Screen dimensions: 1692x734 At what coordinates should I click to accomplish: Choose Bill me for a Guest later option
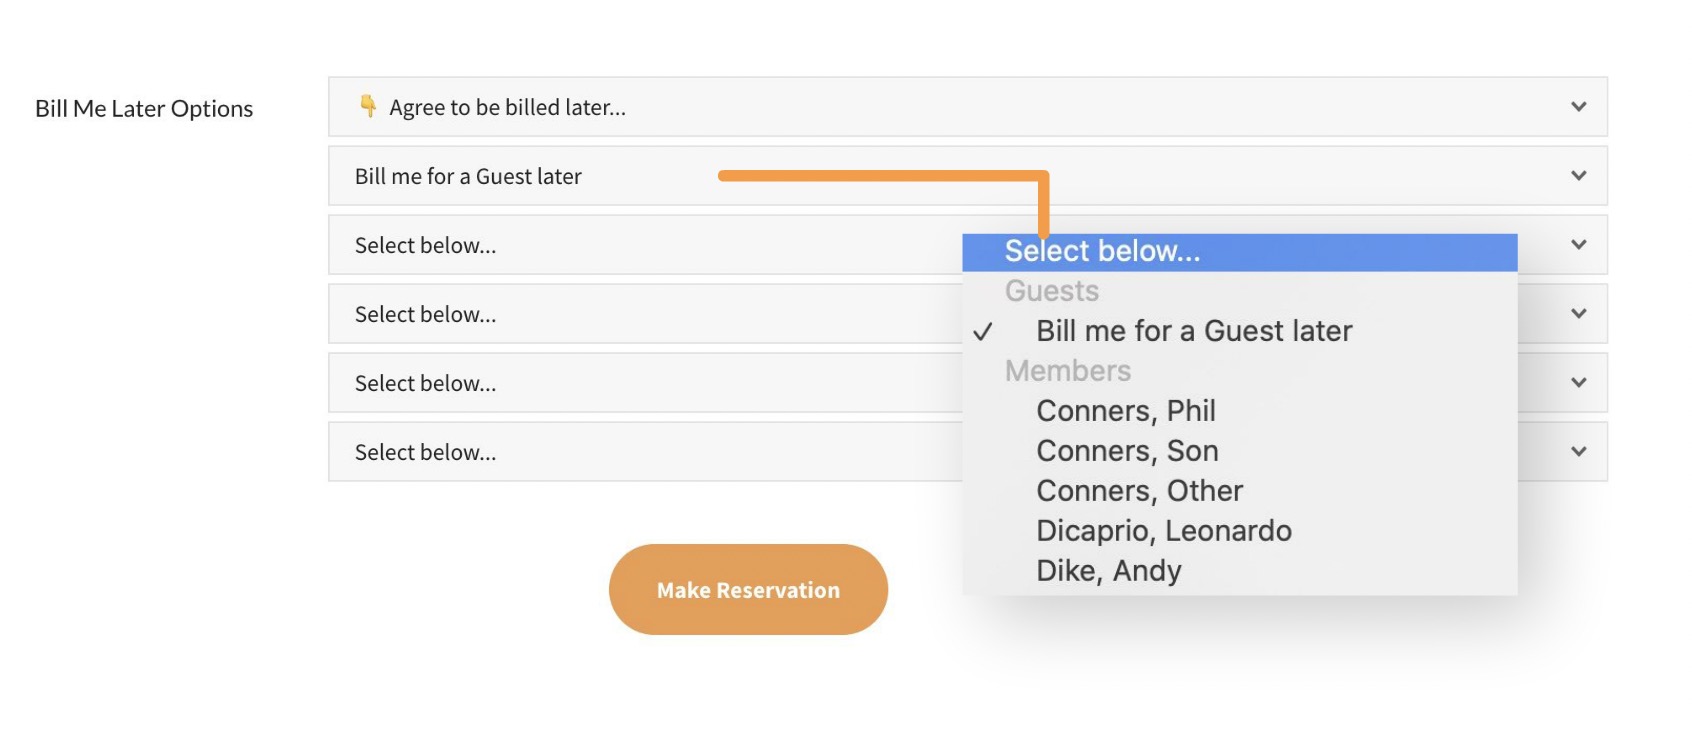click(x=1194, y=331)
